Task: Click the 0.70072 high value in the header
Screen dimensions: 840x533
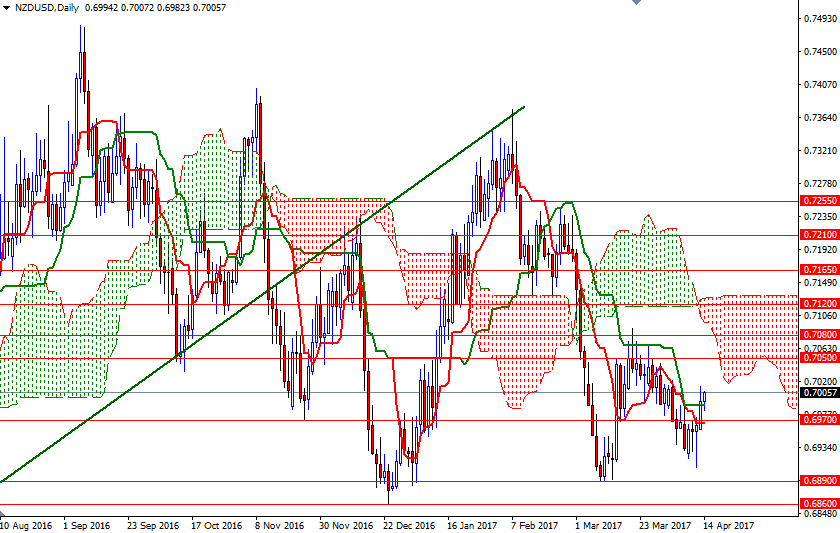Action: (138, 8)
